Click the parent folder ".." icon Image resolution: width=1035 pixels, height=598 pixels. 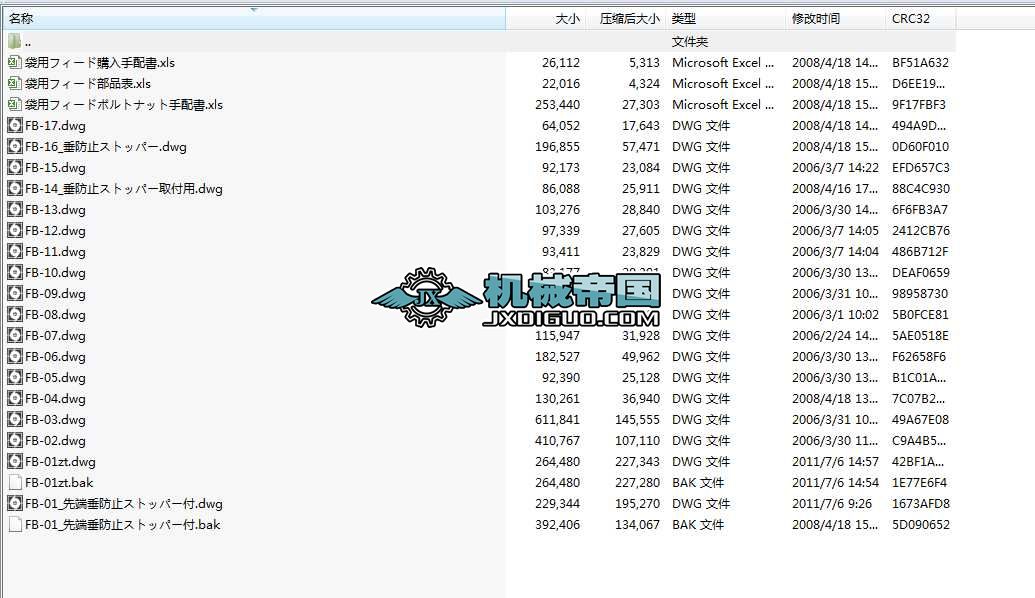15,42
